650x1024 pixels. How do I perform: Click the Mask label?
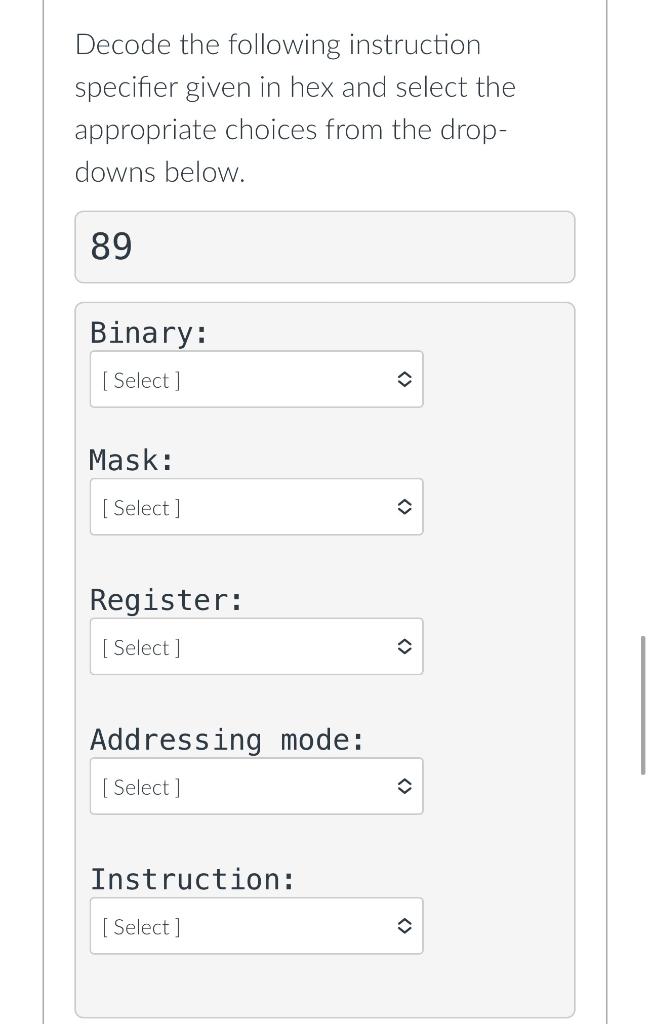(130, 460)
